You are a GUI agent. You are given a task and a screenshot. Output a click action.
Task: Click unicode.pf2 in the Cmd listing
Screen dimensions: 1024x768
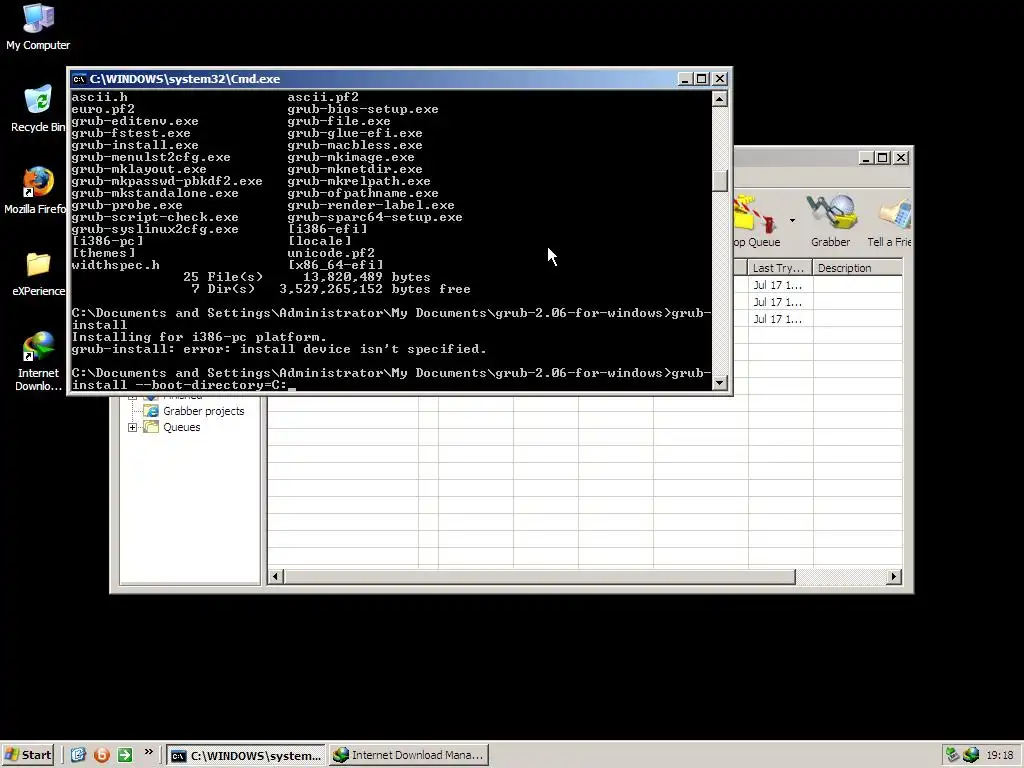[x=331, y=253]
